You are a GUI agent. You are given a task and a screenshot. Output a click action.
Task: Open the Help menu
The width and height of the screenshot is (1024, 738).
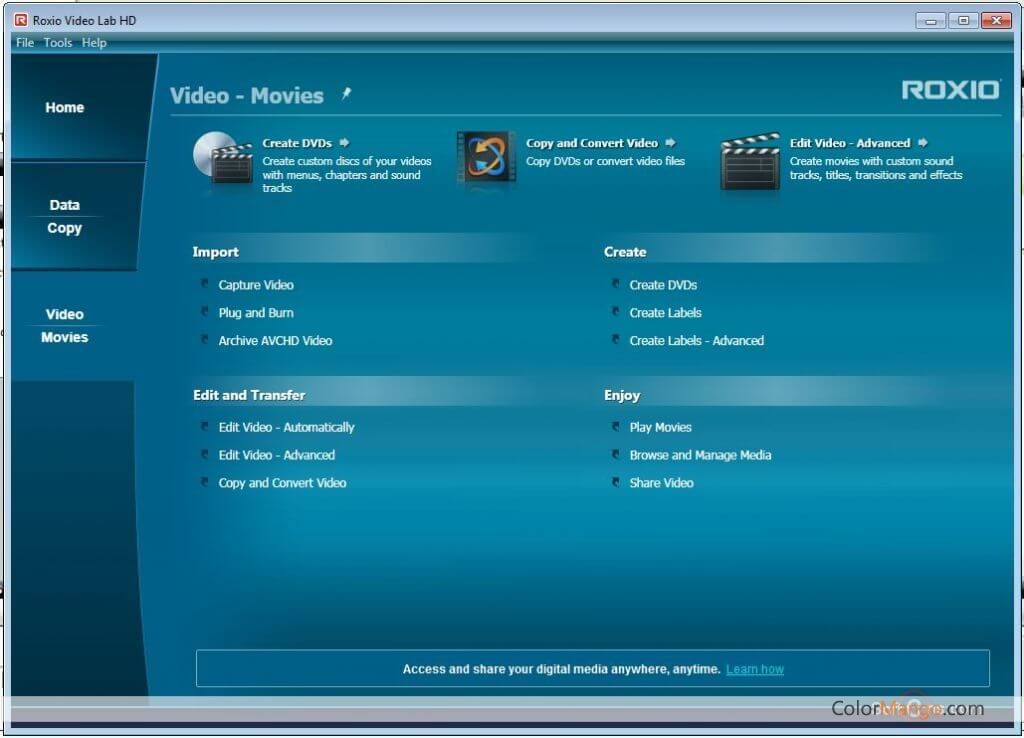coord(94,42)
